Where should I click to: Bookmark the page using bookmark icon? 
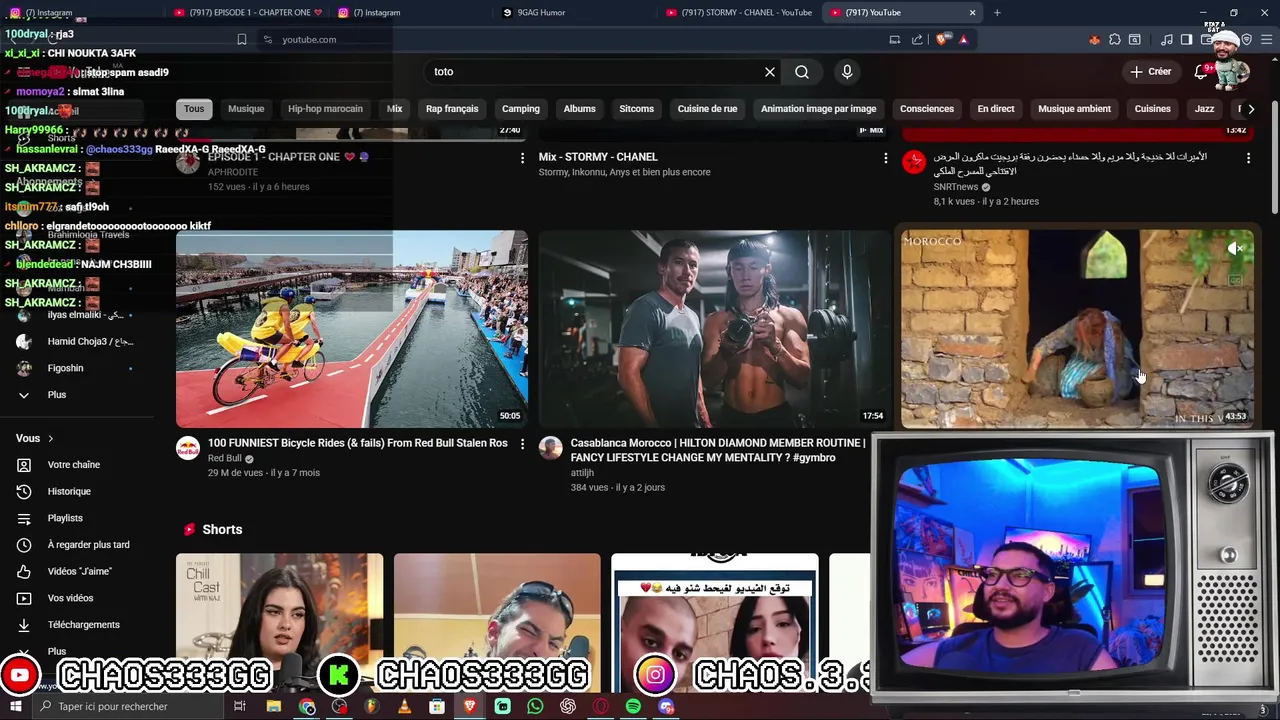pos(242,40)
